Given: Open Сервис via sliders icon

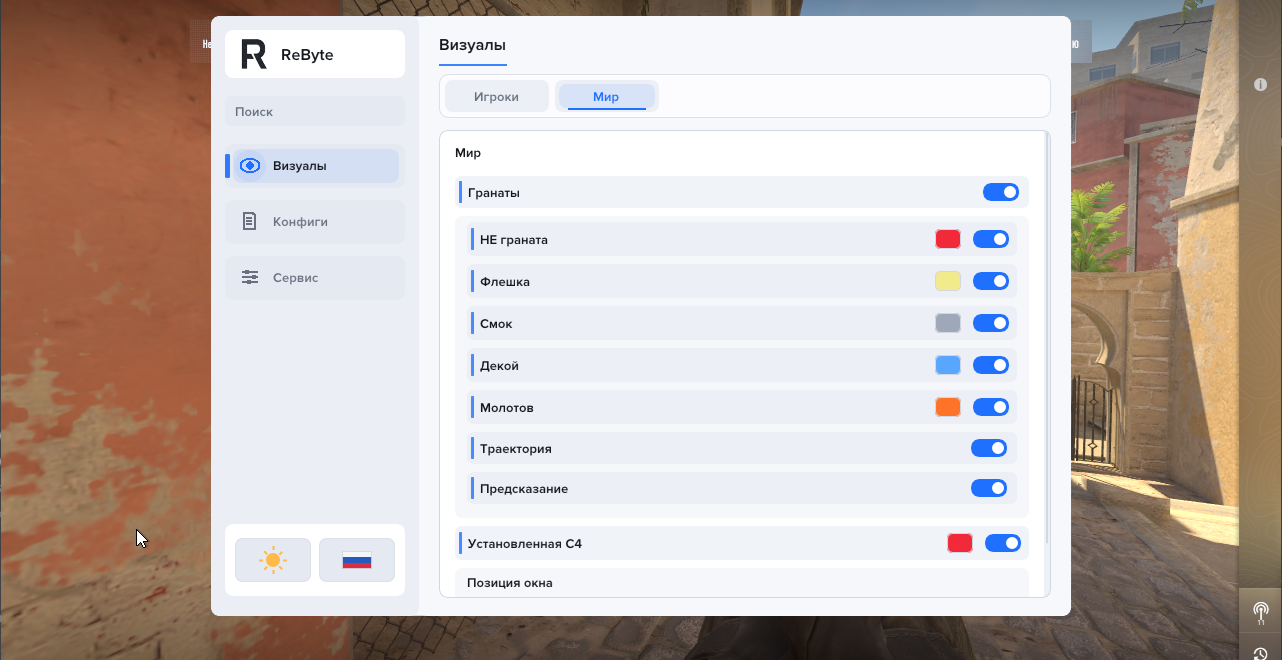Looking at the screenshot, I should [250, 278].
